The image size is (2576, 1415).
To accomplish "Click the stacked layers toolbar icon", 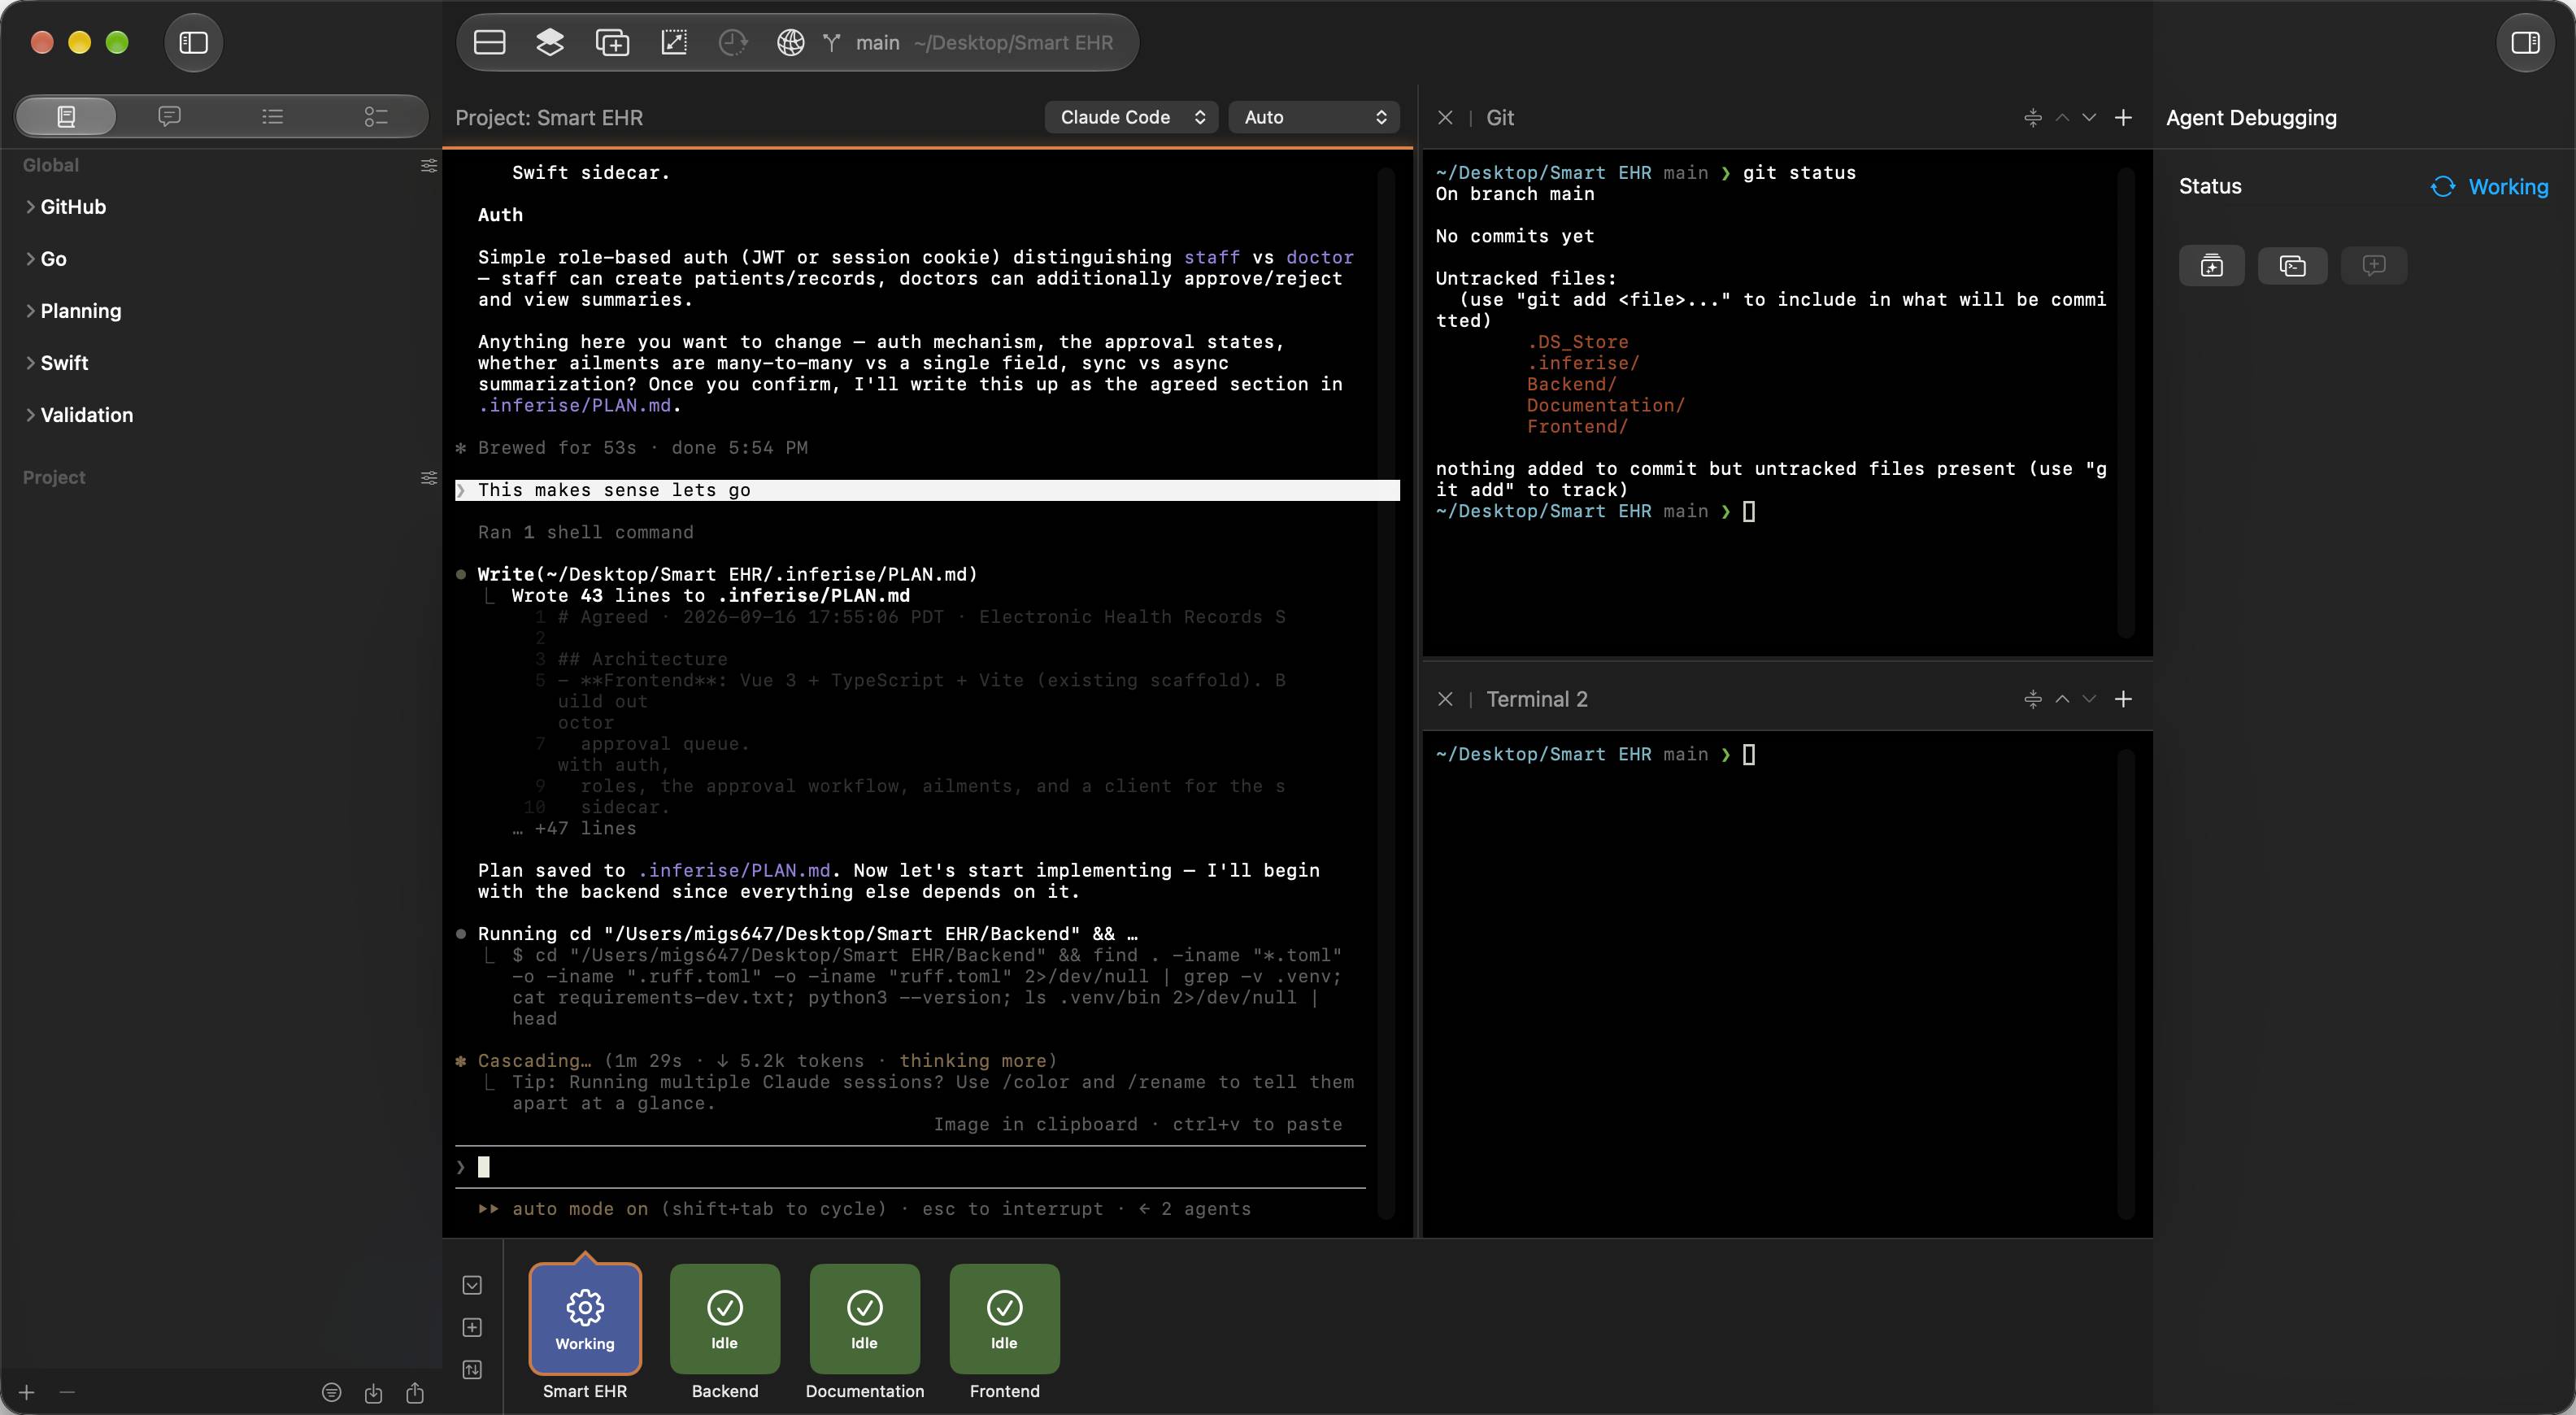I will pyautogui.click(x=550, y=43).
